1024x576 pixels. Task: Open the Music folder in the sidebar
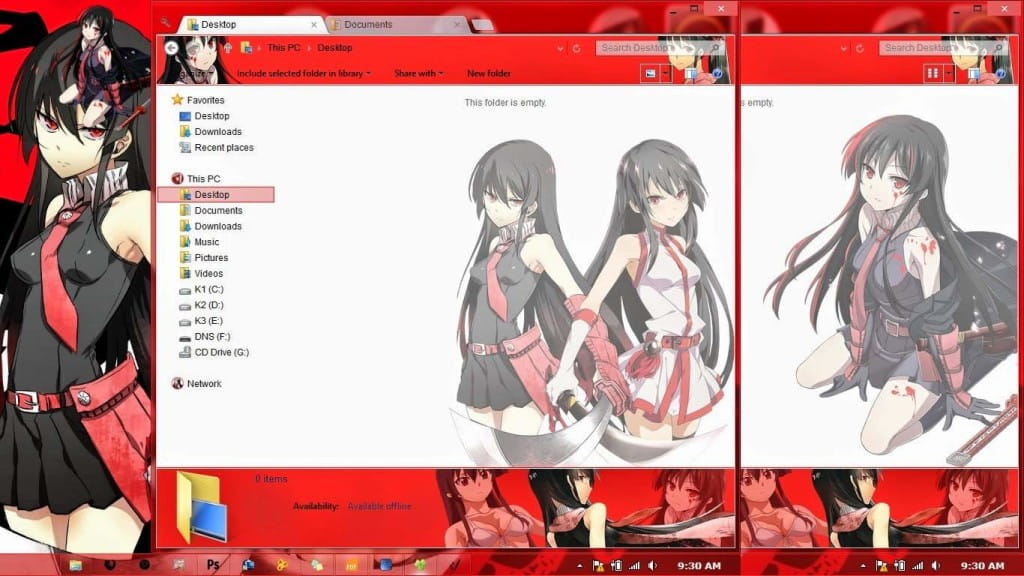point(206,241)
